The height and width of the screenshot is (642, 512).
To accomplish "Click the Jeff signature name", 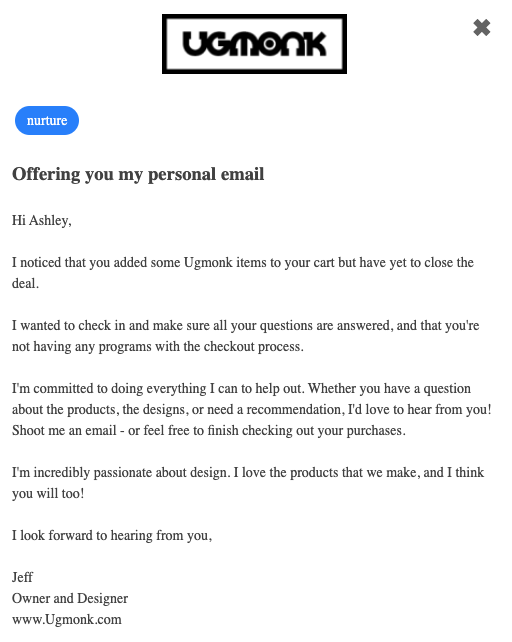I will pos(22,577).
